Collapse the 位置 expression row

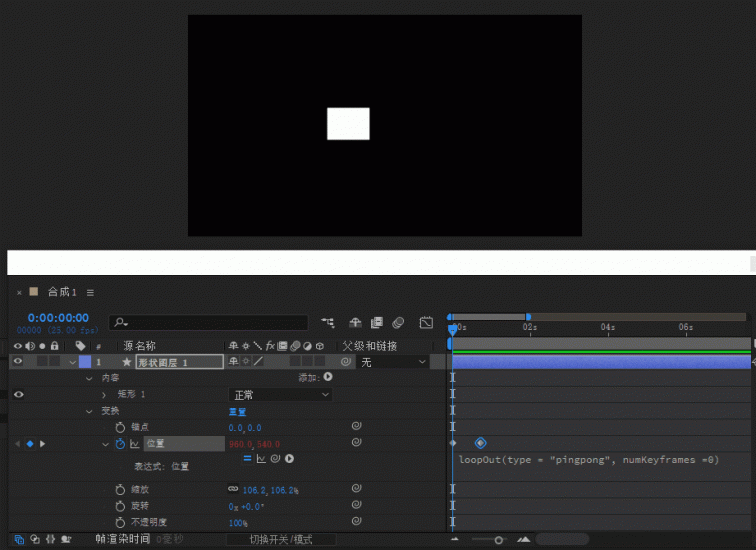(105, 444)
